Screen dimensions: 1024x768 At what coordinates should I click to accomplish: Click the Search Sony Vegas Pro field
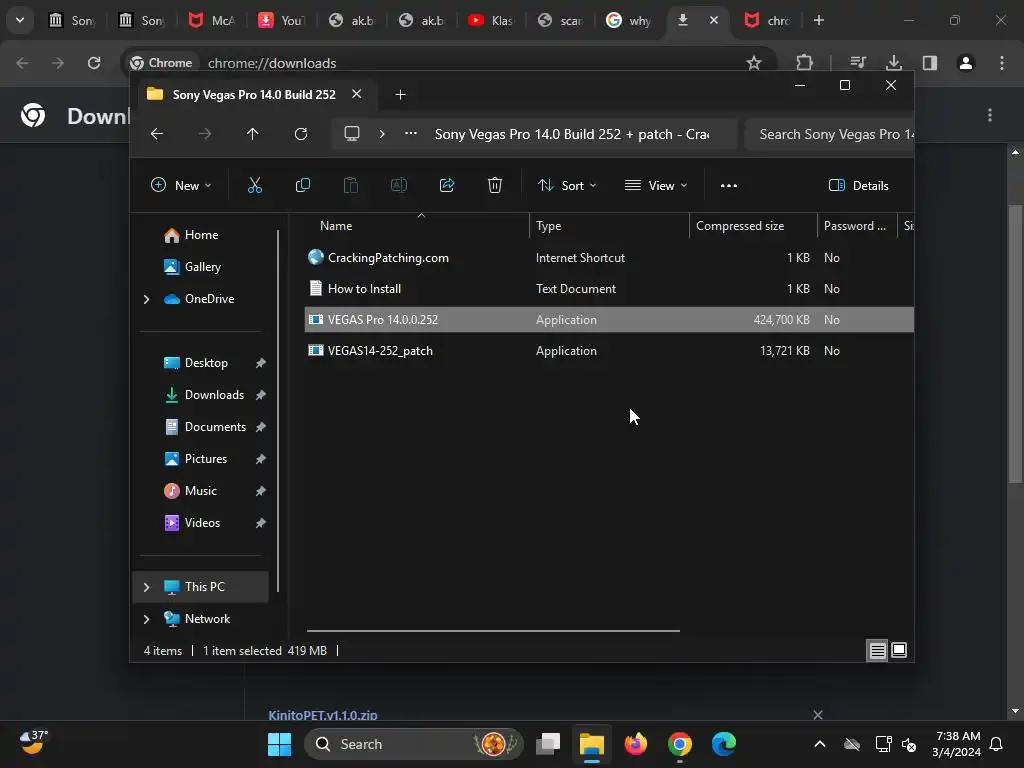(x=829, y=135)
